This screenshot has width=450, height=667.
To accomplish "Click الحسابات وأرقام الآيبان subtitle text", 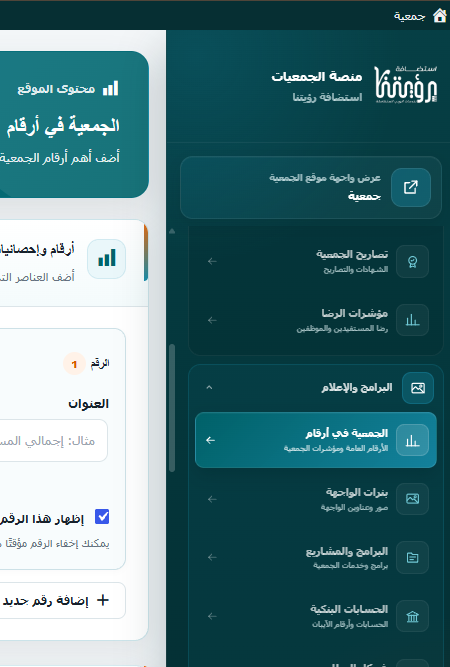I will point(350,624).
